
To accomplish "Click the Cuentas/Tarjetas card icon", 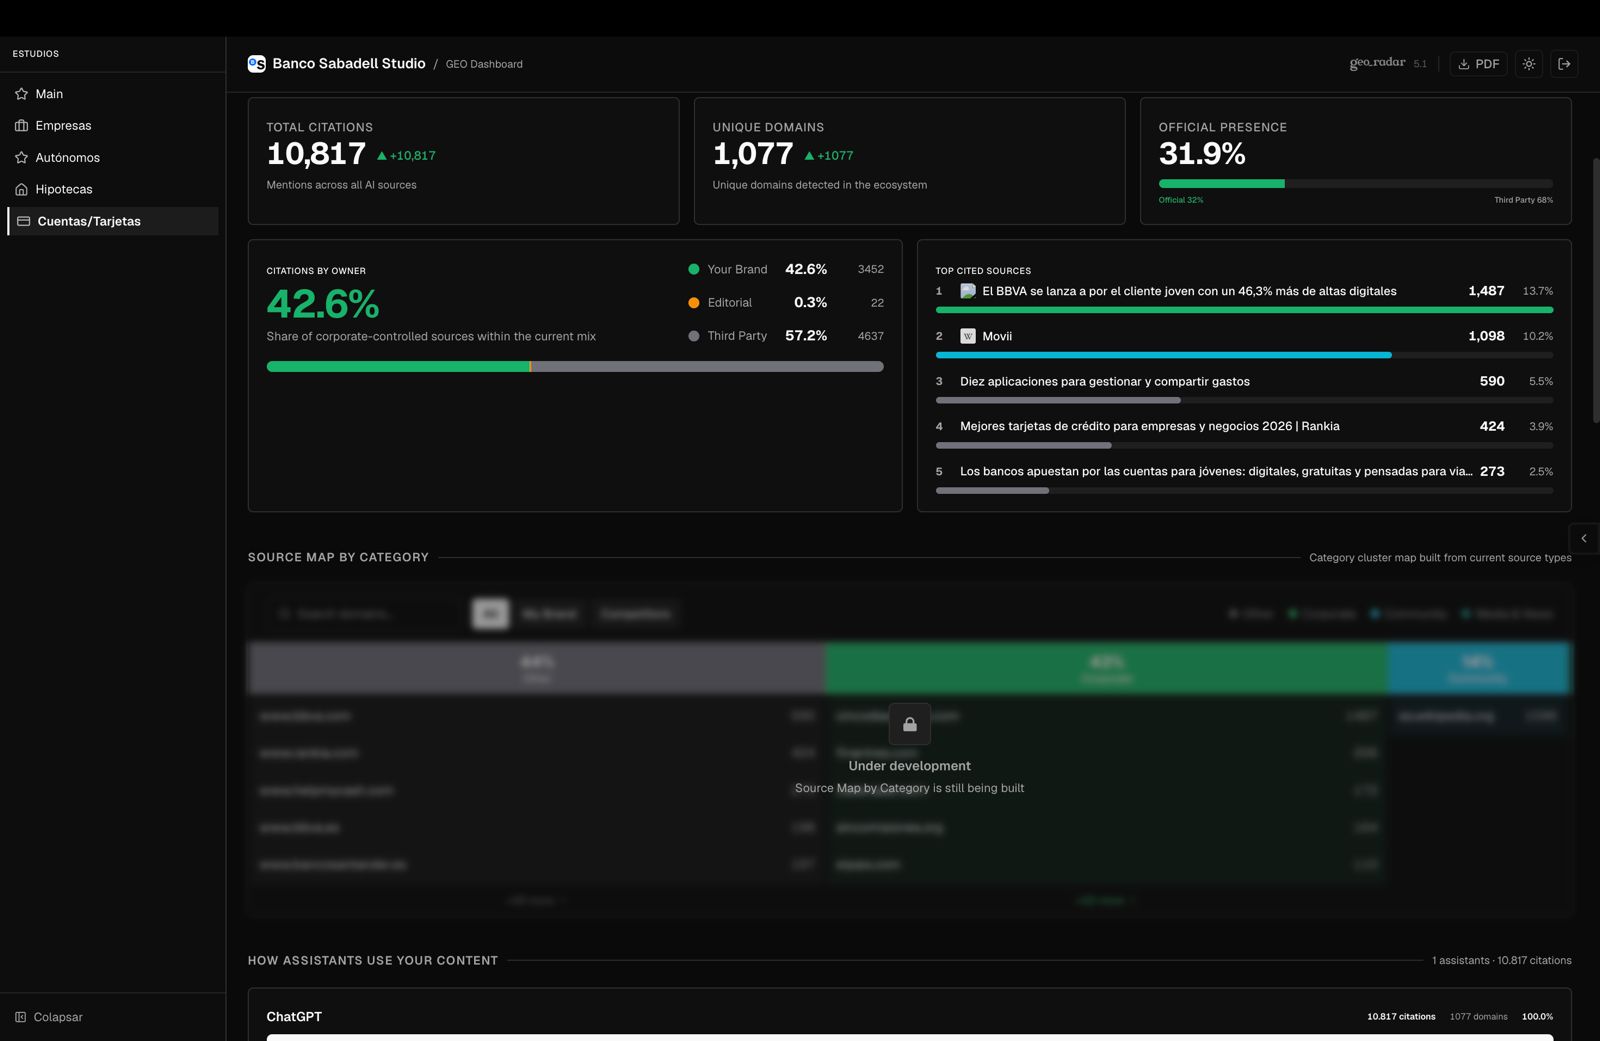I will tap(23, 221).
